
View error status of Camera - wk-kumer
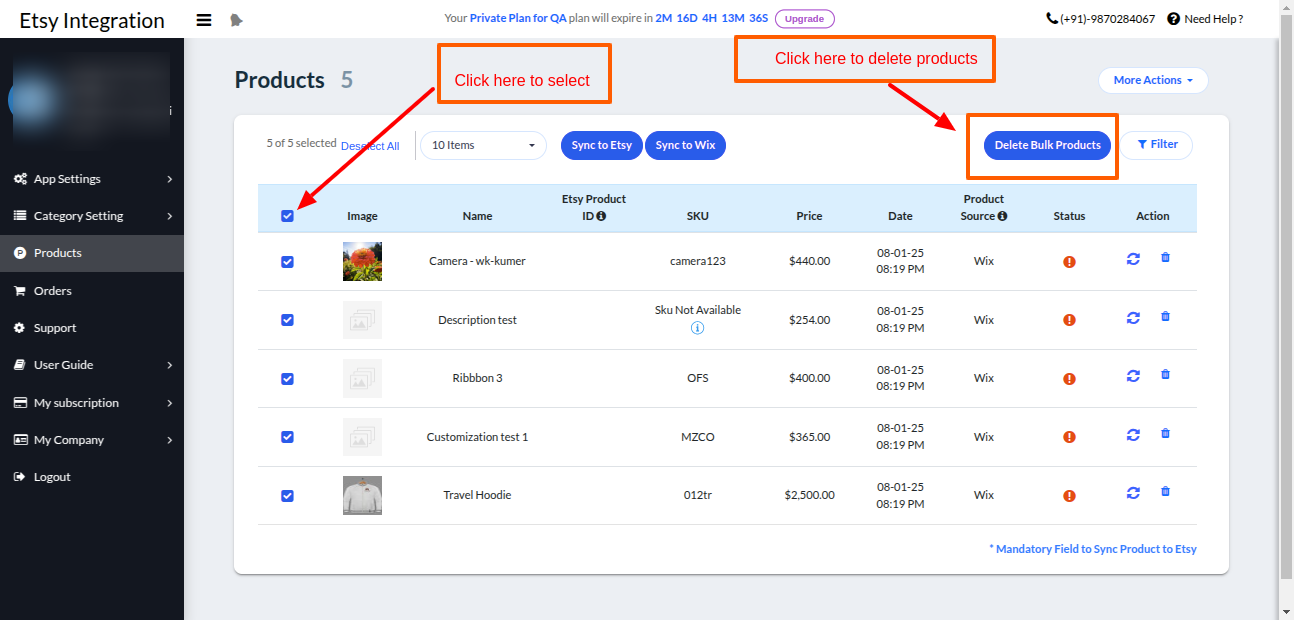click(1069, 262)
